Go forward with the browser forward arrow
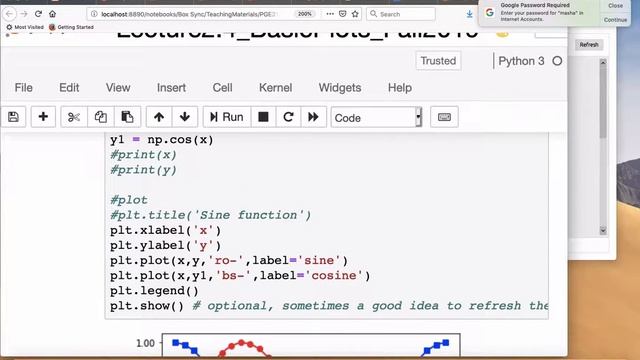This screenshot has height=360, width=640. click(x=24, y=14)
